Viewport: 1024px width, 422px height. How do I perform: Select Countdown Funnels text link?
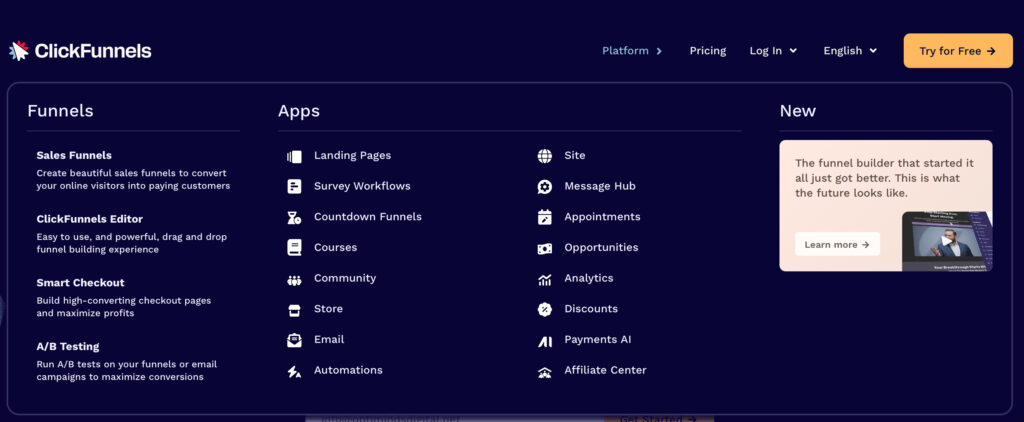[368, 216]
